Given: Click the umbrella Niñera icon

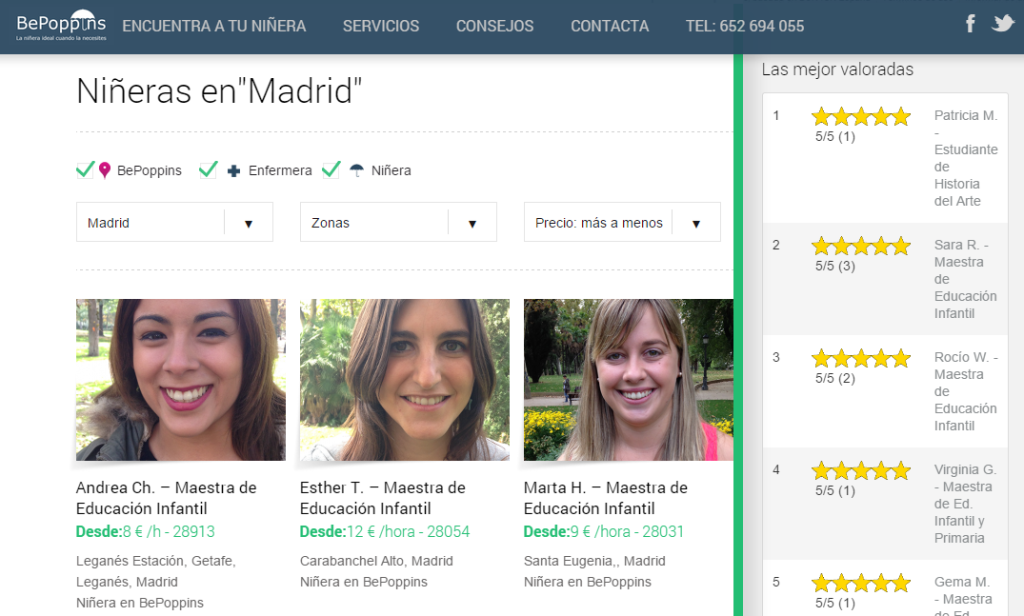Looking at the screenshot, I should tap(357, 171).
